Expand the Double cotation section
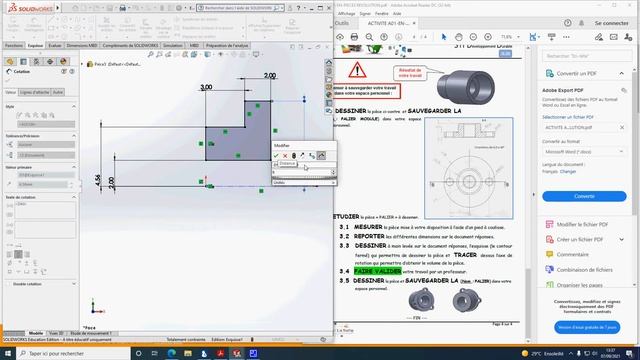Screen dimensions: 640x360 tap(74, 284)
